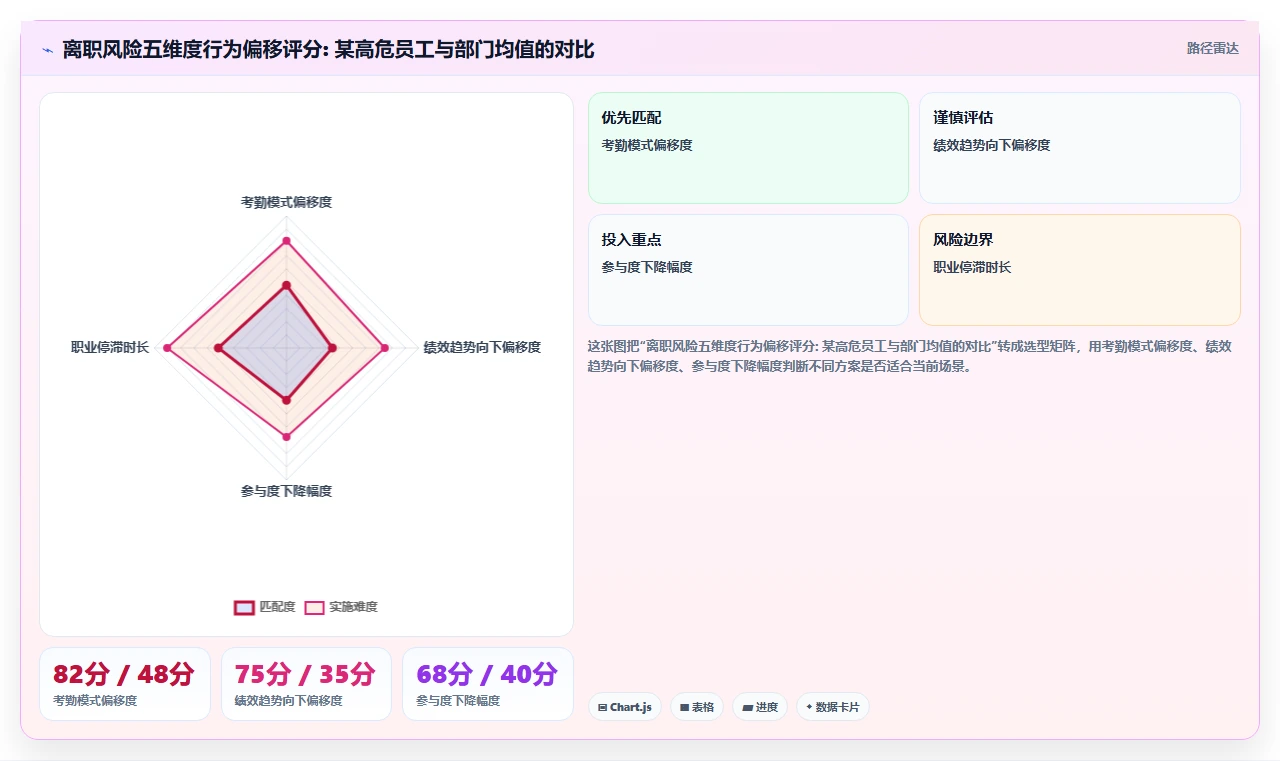
Task: Click the lightning icon beside the page title
Action: pyautogui.click(x=48, y=50)
